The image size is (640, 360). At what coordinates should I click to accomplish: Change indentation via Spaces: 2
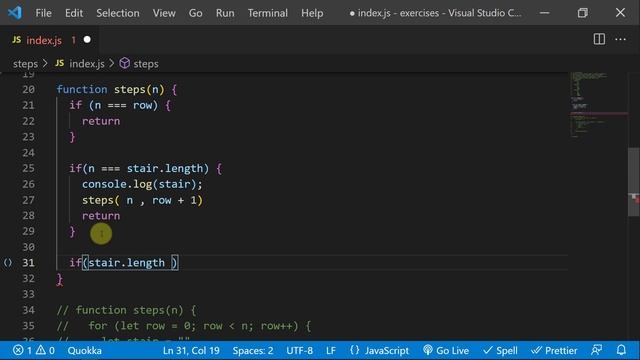pos(253,351)
